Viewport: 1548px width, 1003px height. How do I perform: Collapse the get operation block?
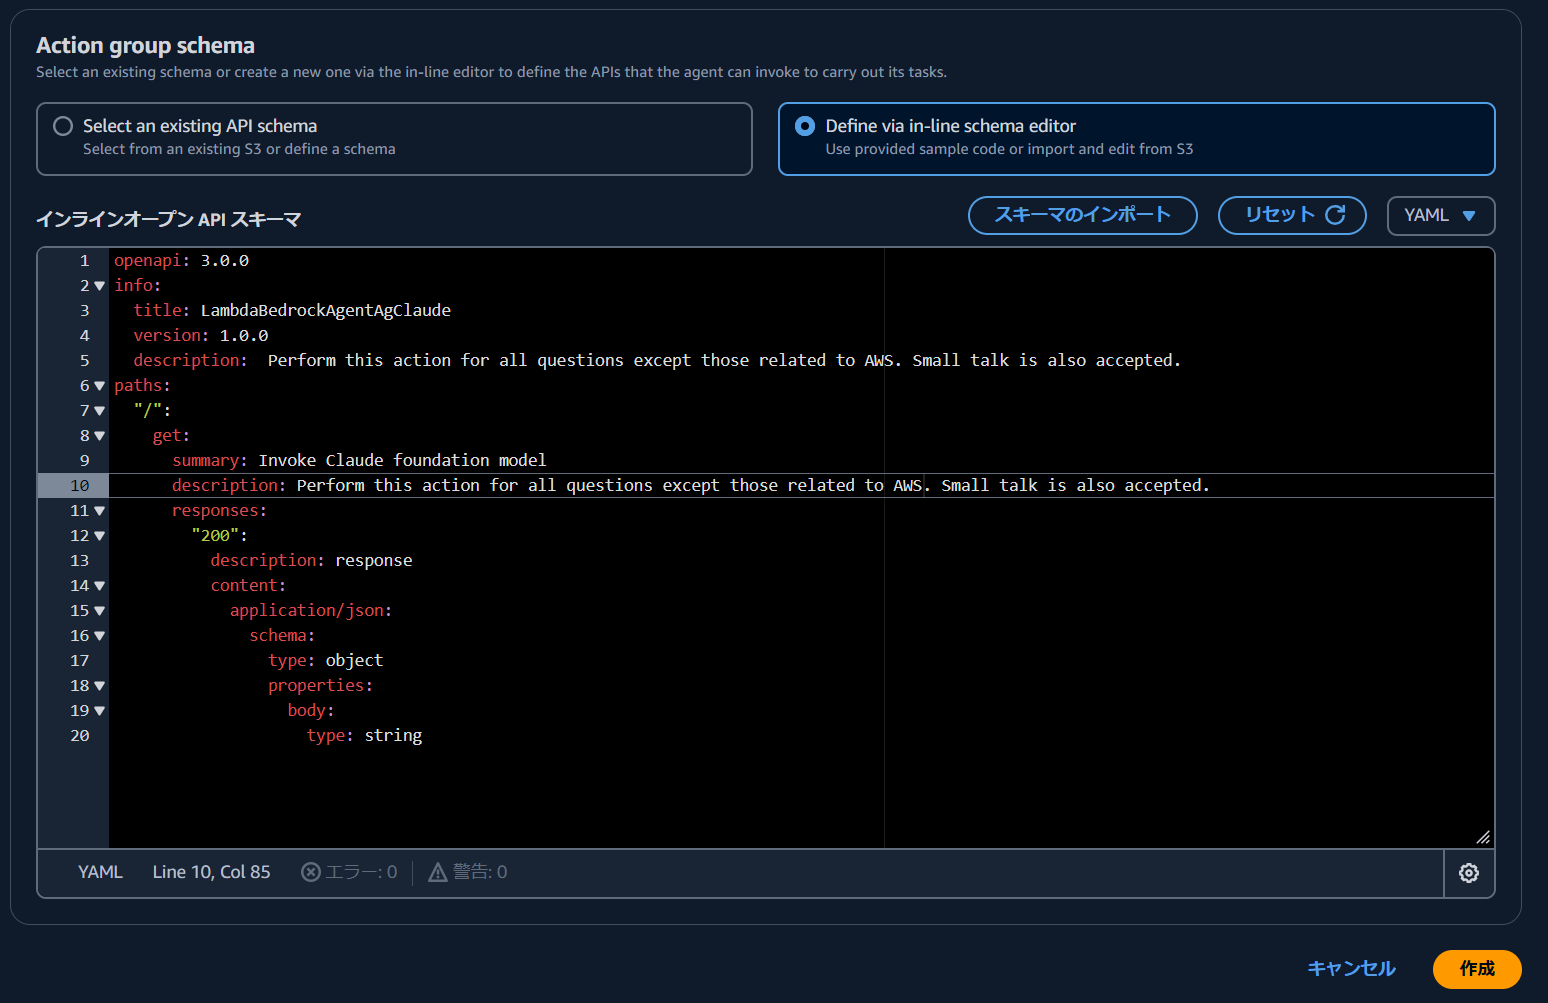pyautogui.click(x=99, y=435)
